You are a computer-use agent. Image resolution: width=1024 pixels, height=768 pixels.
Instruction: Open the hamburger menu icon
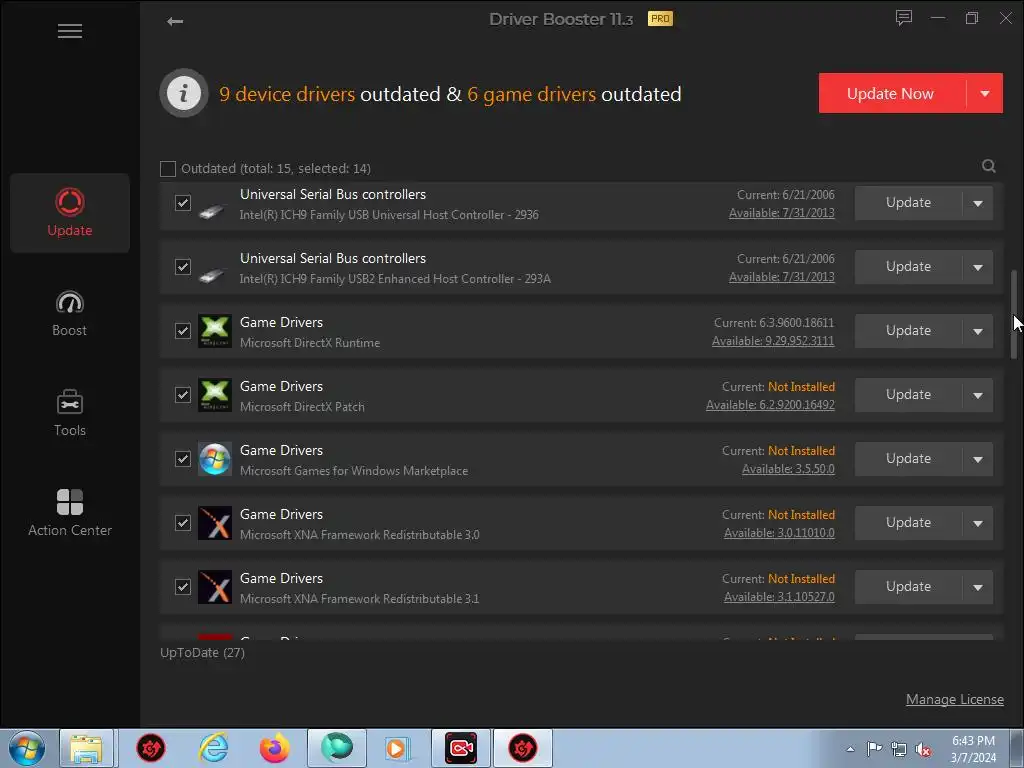[70, 31]
